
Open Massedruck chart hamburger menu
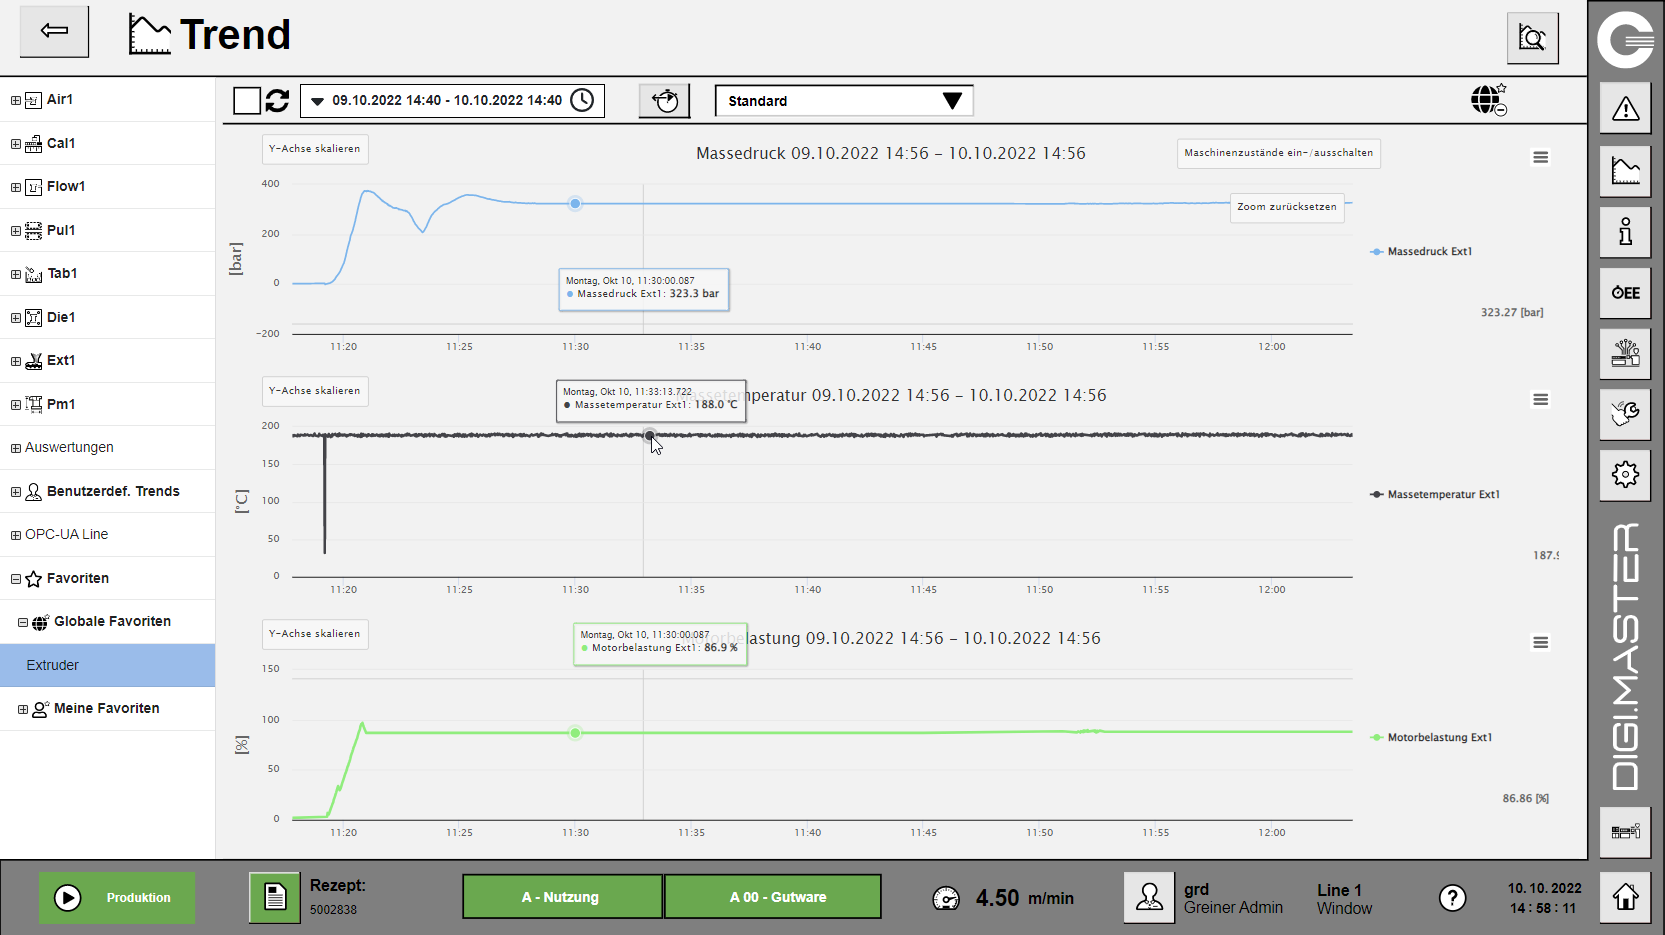[x=1540, y=157]
